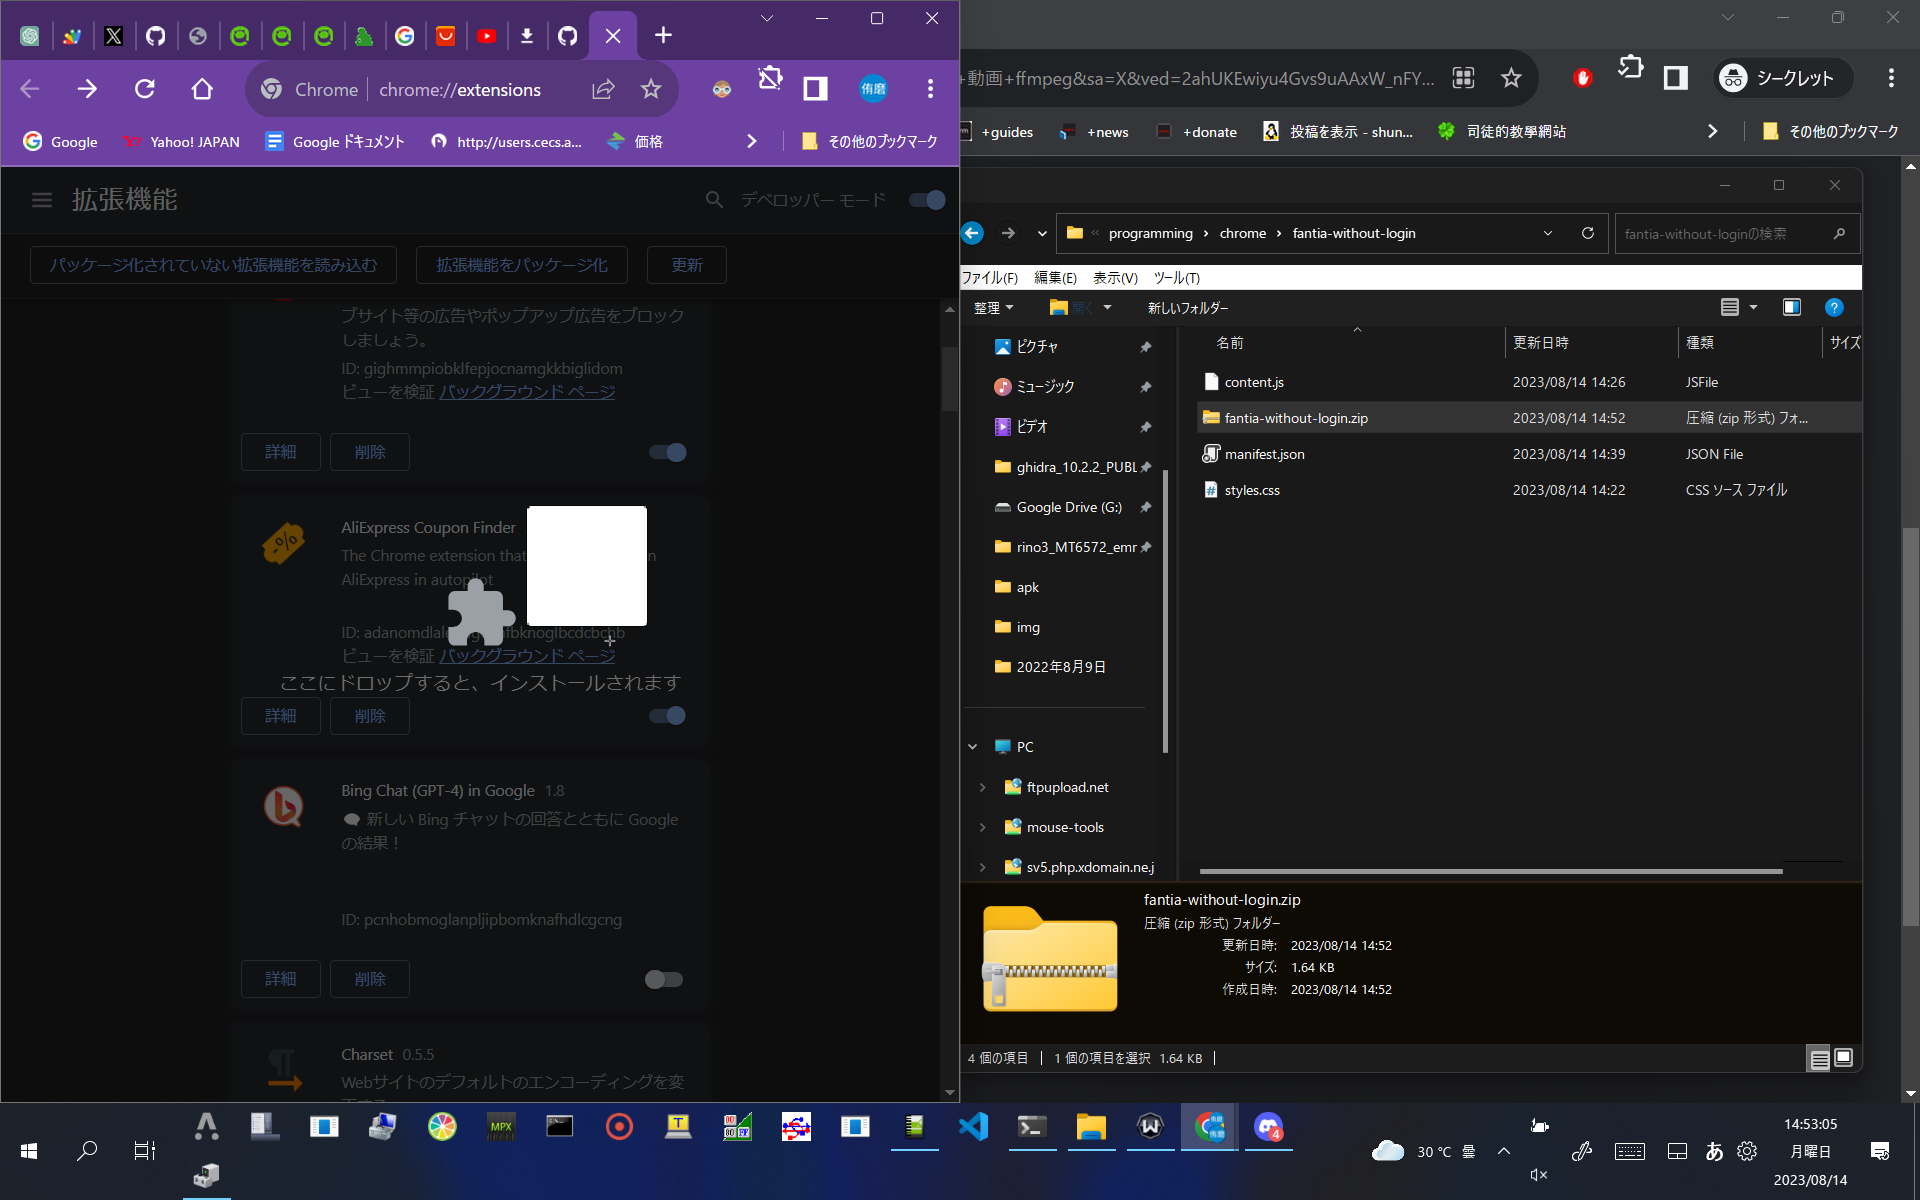Collapse the PC node in Explorer sidebar
This screenshot has height=1200, width=1920.
(x=972, y=746)
